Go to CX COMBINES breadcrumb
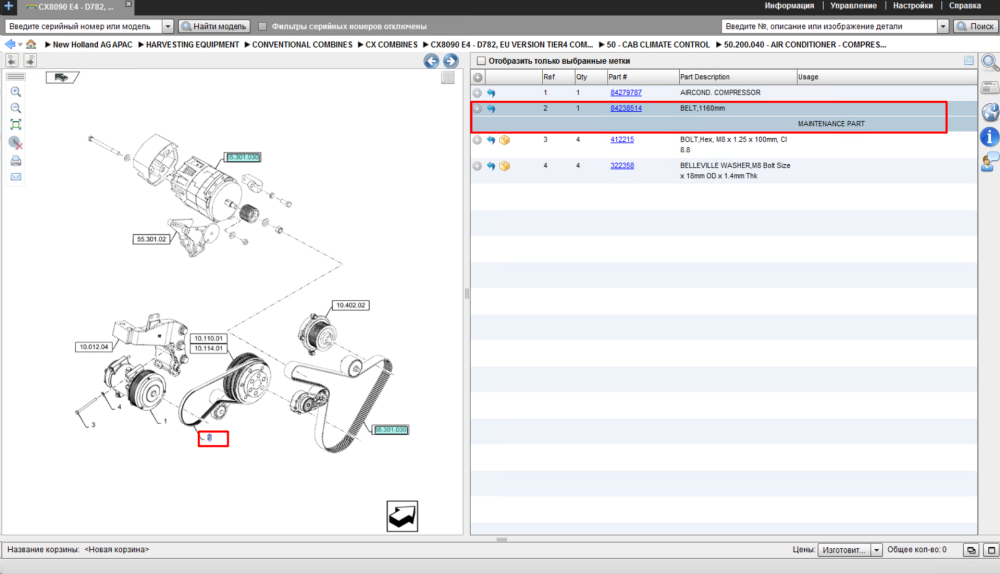This screenshot has width=1000, height=574. point(392,45)
